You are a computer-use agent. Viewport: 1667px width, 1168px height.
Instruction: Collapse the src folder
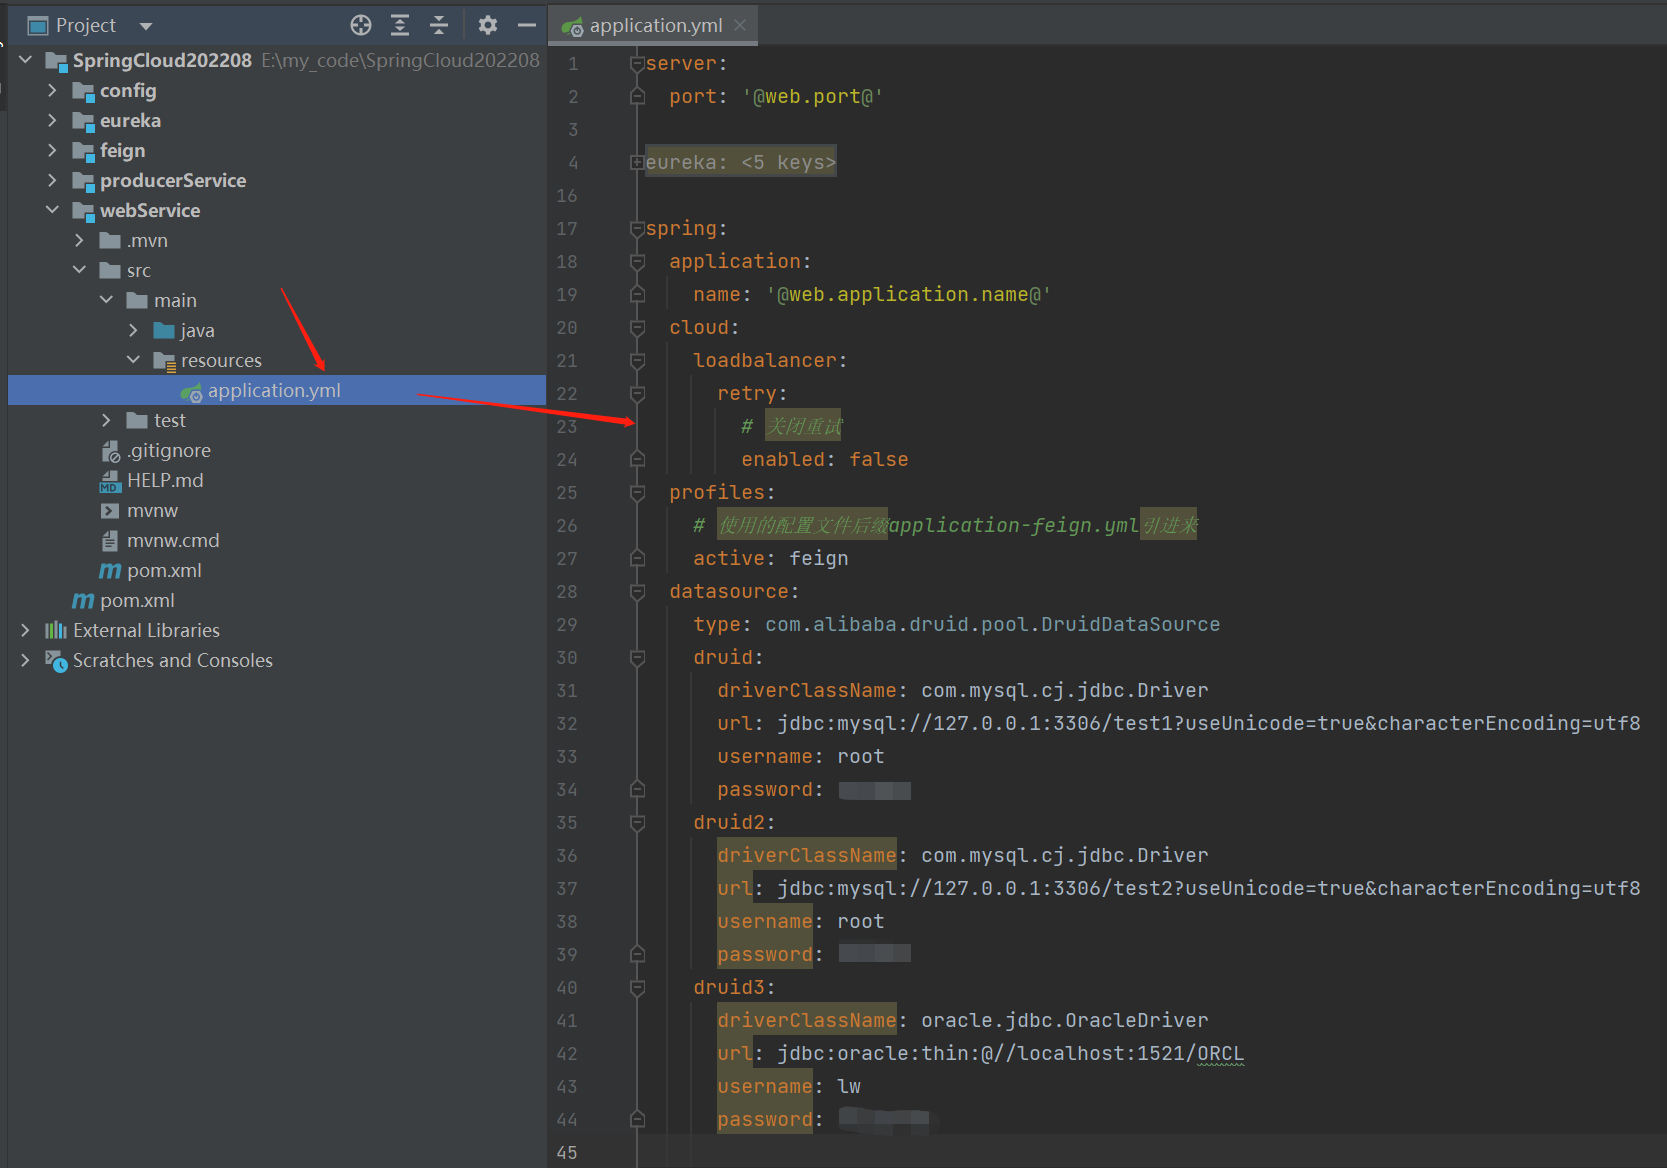pos(80,270)
